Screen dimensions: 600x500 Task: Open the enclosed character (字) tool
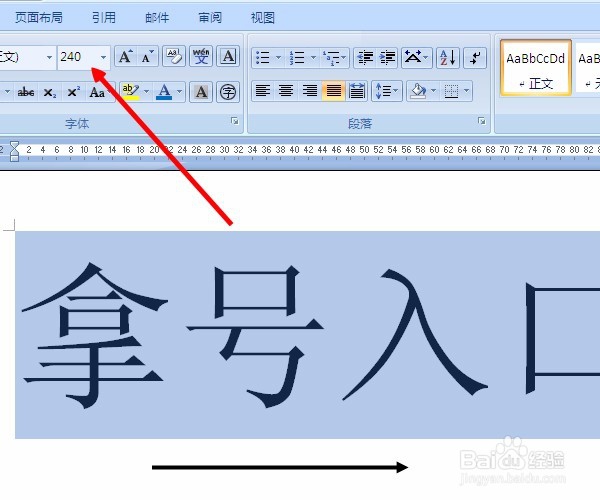coord(228,92)
